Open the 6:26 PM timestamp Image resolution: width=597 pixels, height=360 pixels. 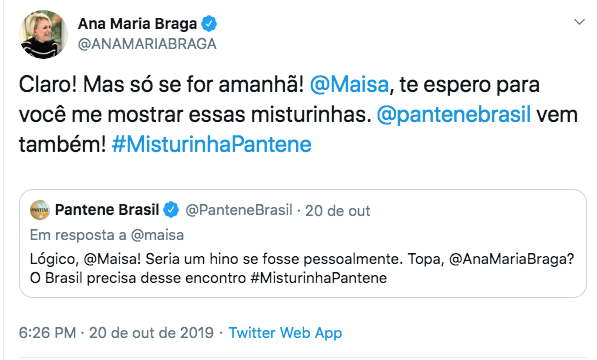pos(48,333)
